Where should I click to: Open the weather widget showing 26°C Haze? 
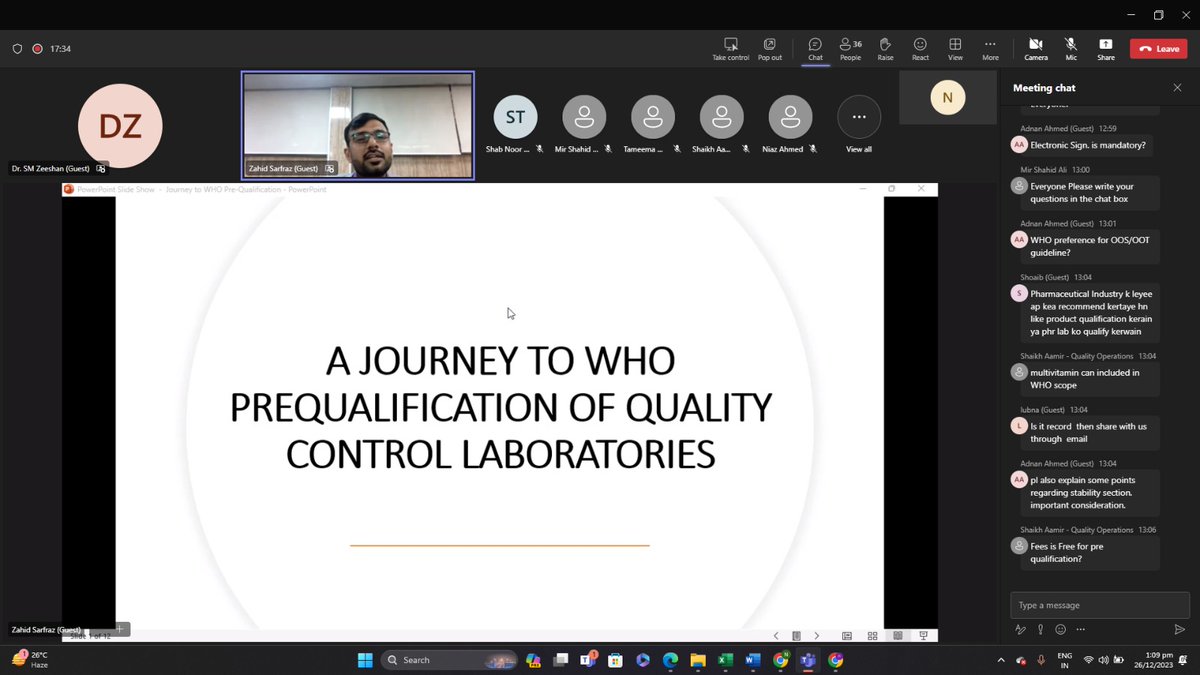[32, 660]
